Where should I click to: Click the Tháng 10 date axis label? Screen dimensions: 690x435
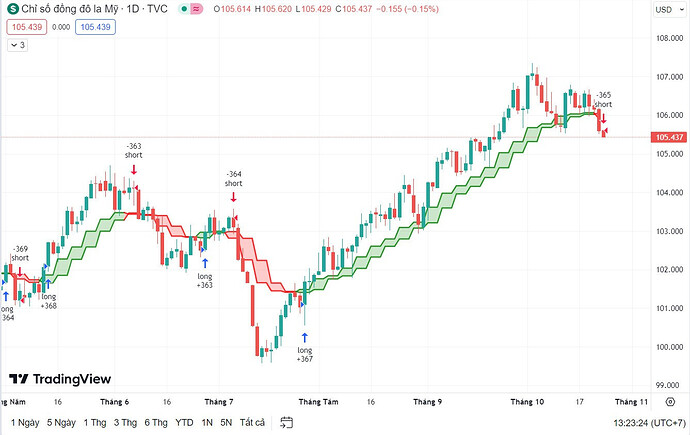click(527, 402)
